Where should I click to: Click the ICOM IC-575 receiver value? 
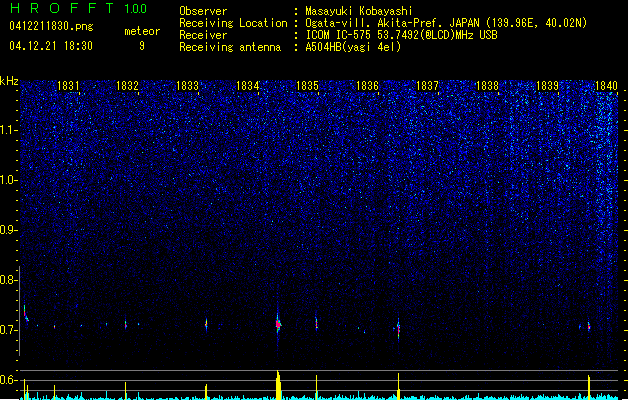point(401,35)
